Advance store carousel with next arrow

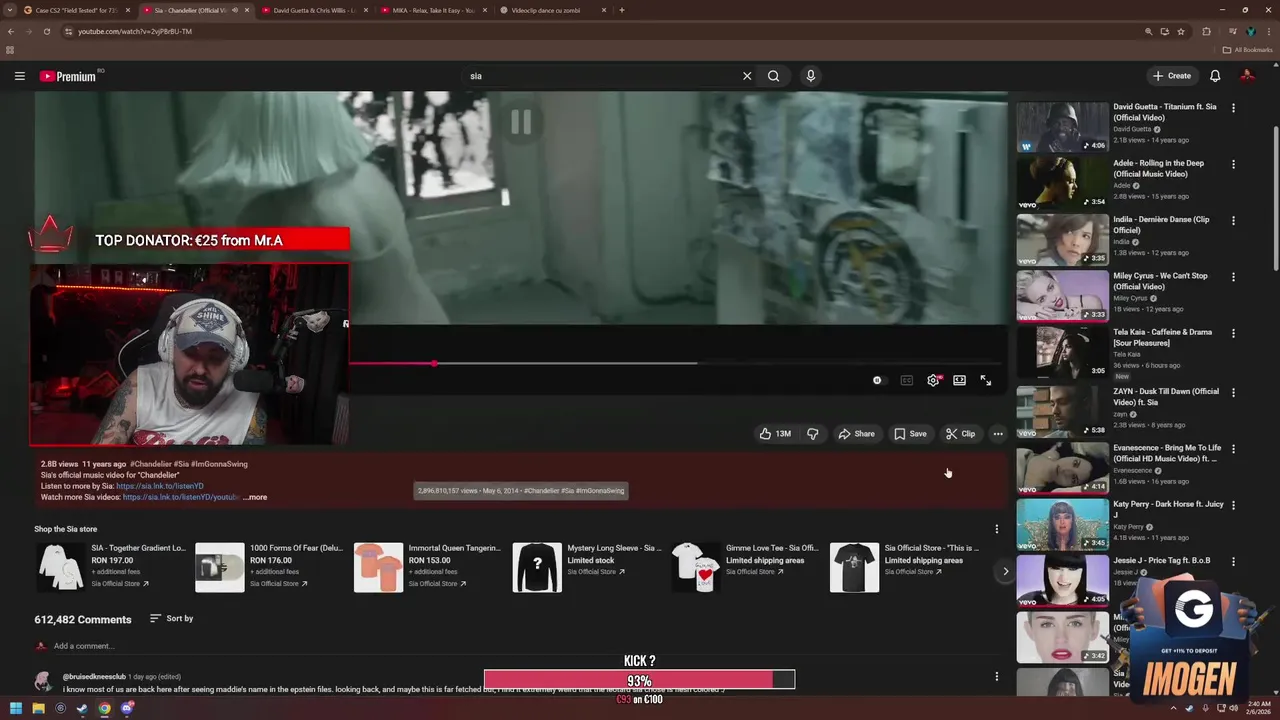[x=1006, y=571]
